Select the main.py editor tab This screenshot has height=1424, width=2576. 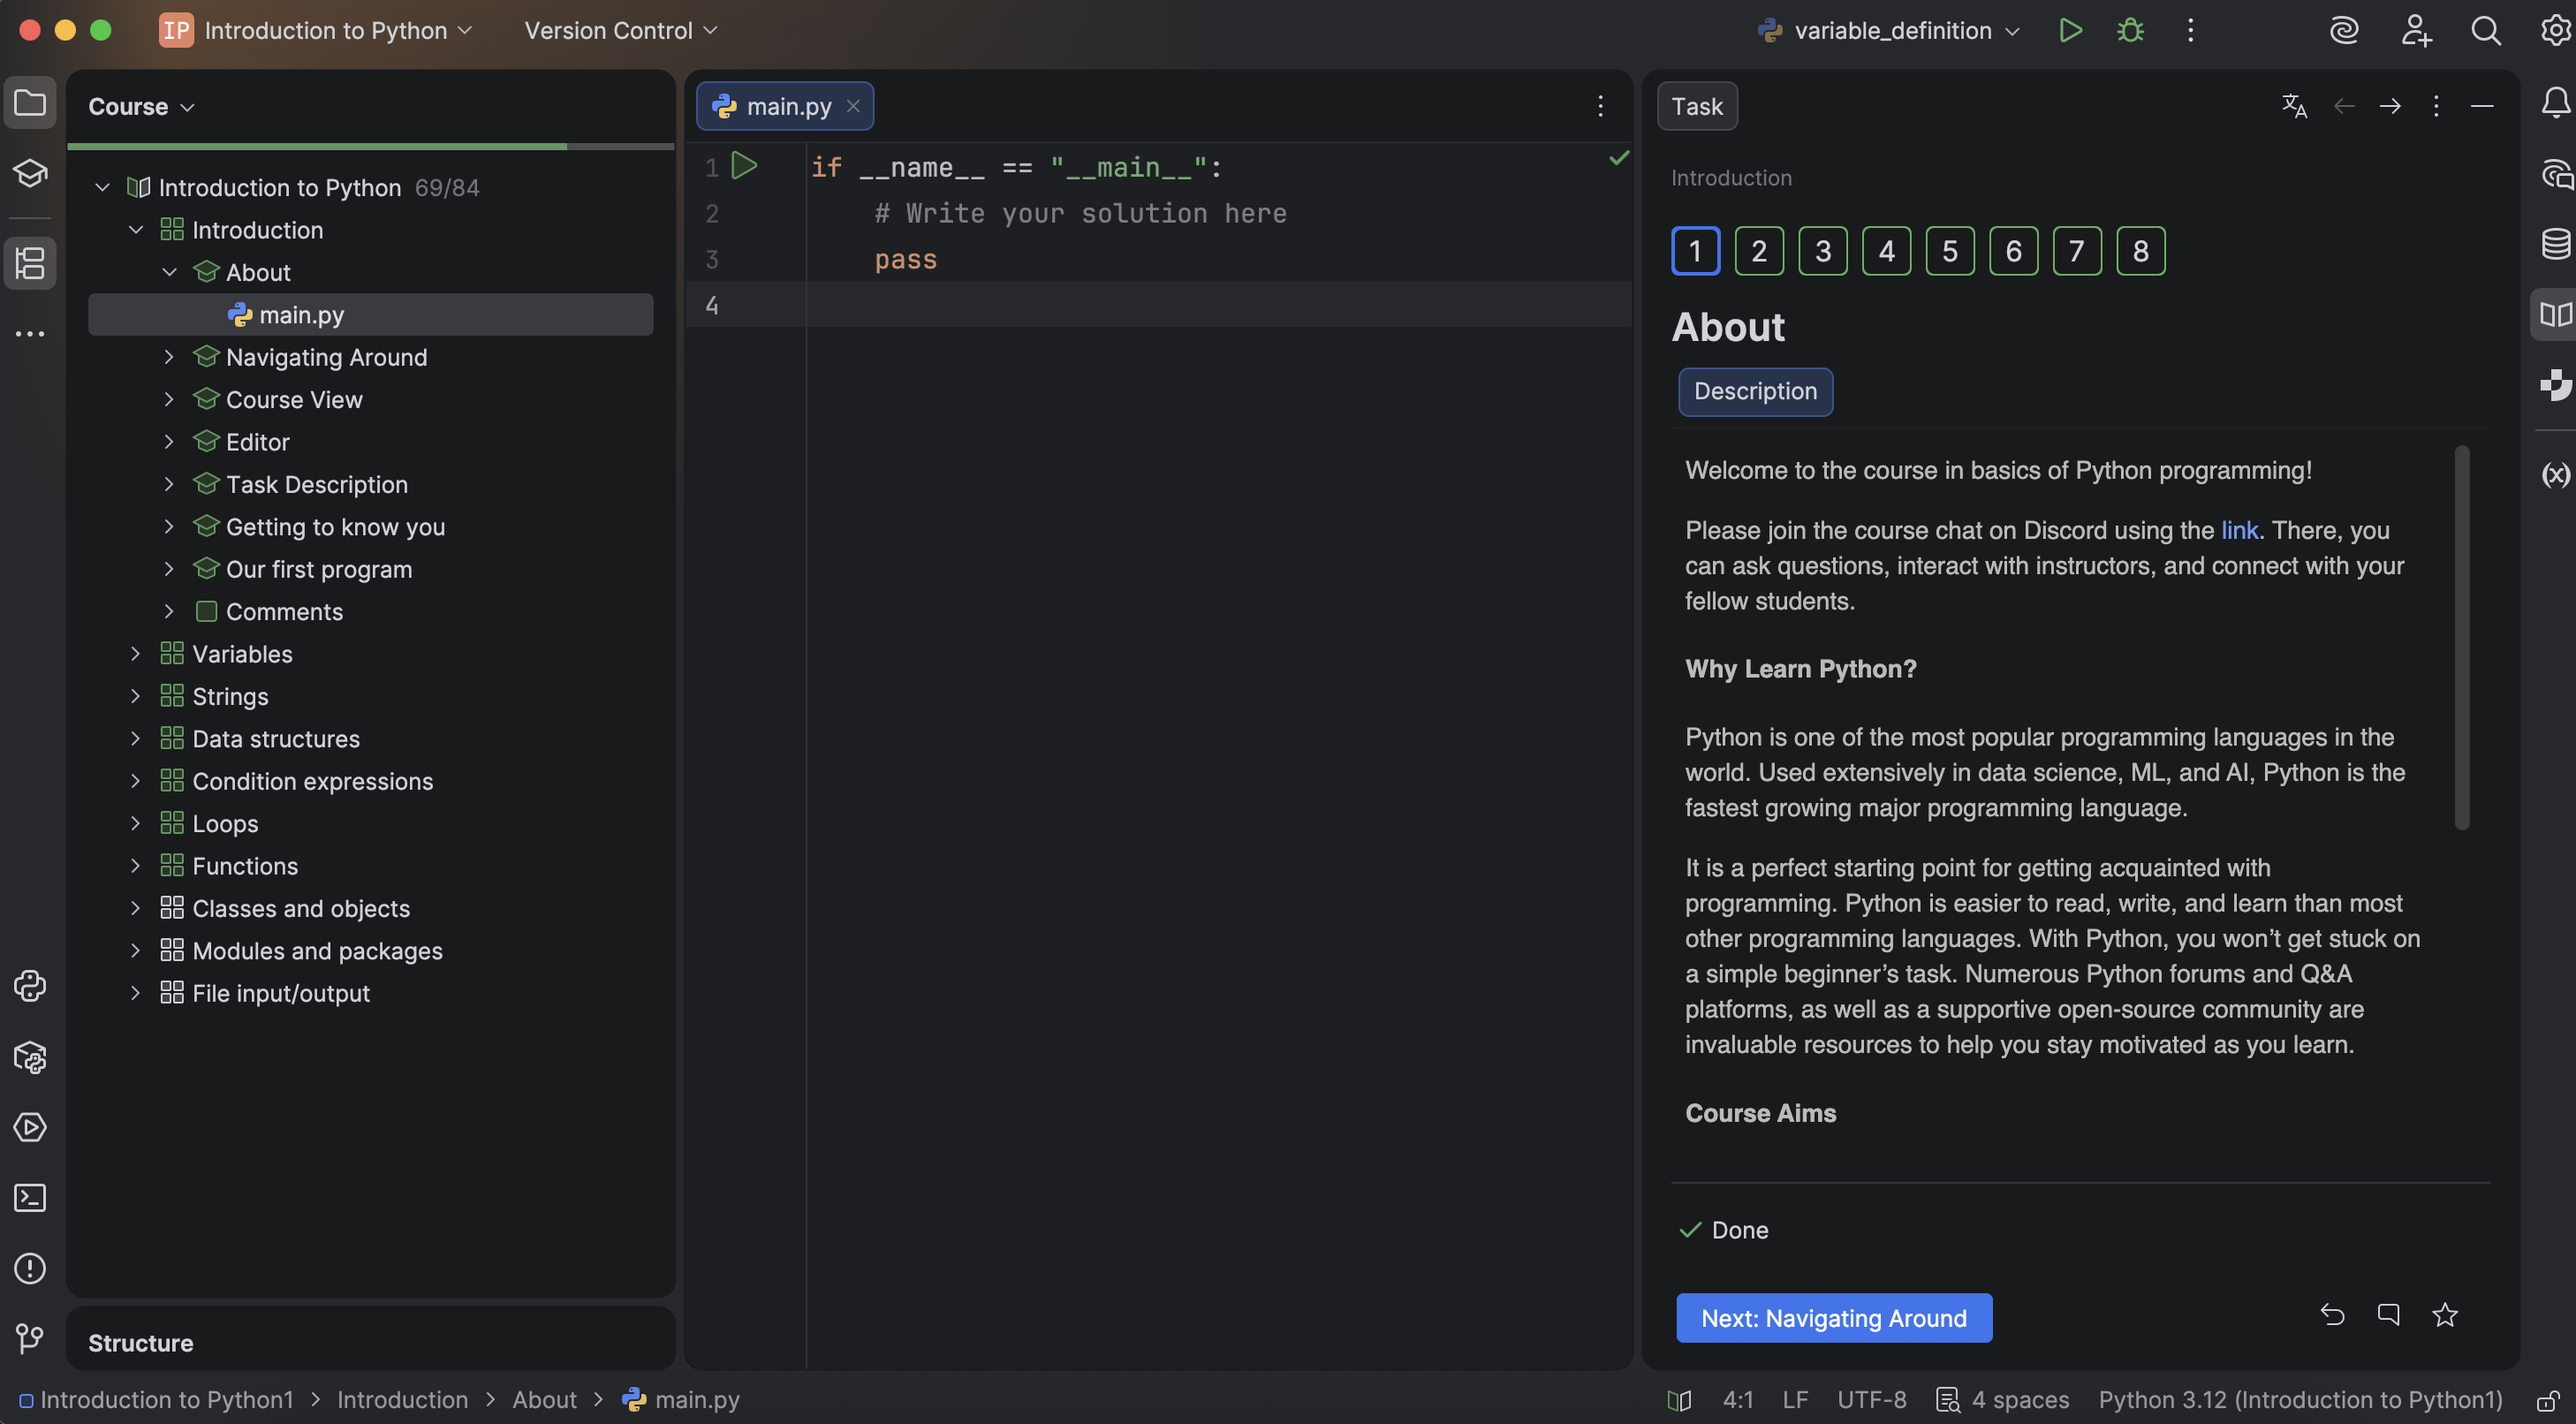coord(787,106)
